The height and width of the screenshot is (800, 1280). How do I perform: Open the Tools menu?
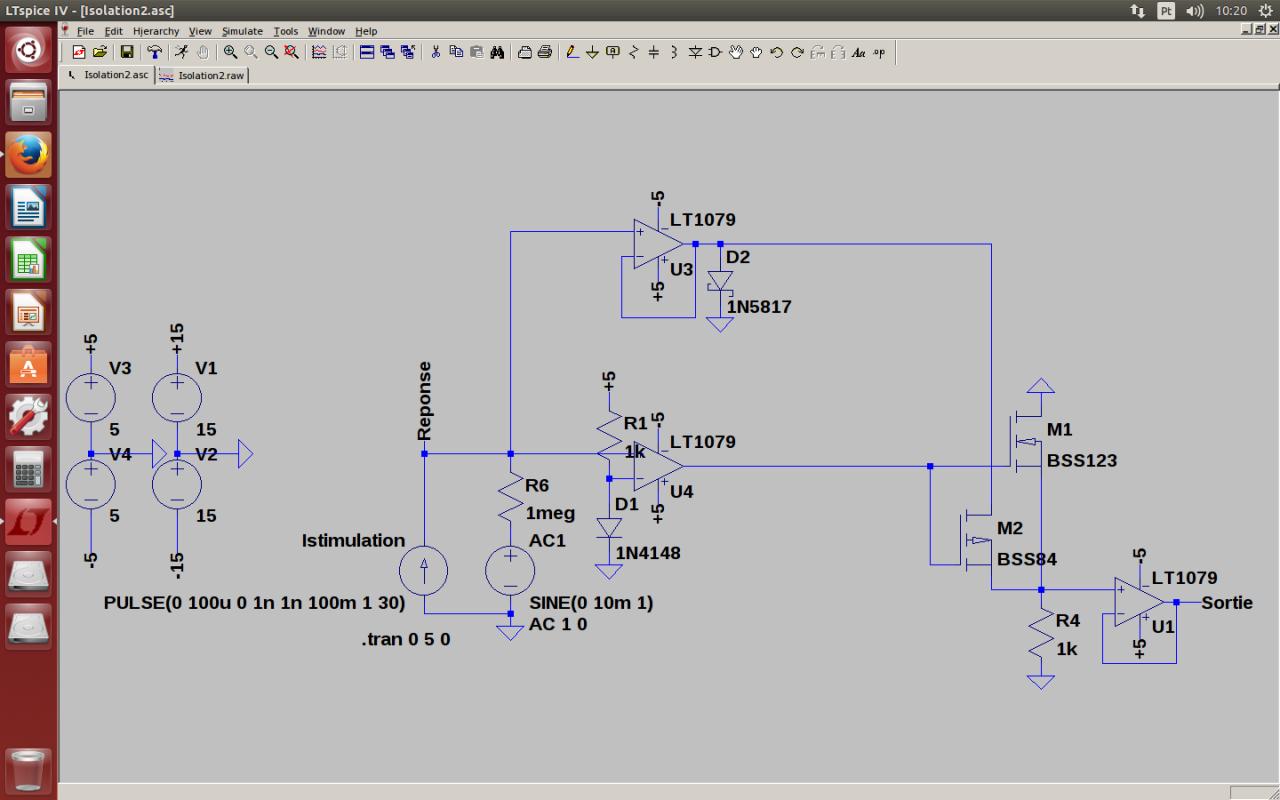tap(286, 31)
